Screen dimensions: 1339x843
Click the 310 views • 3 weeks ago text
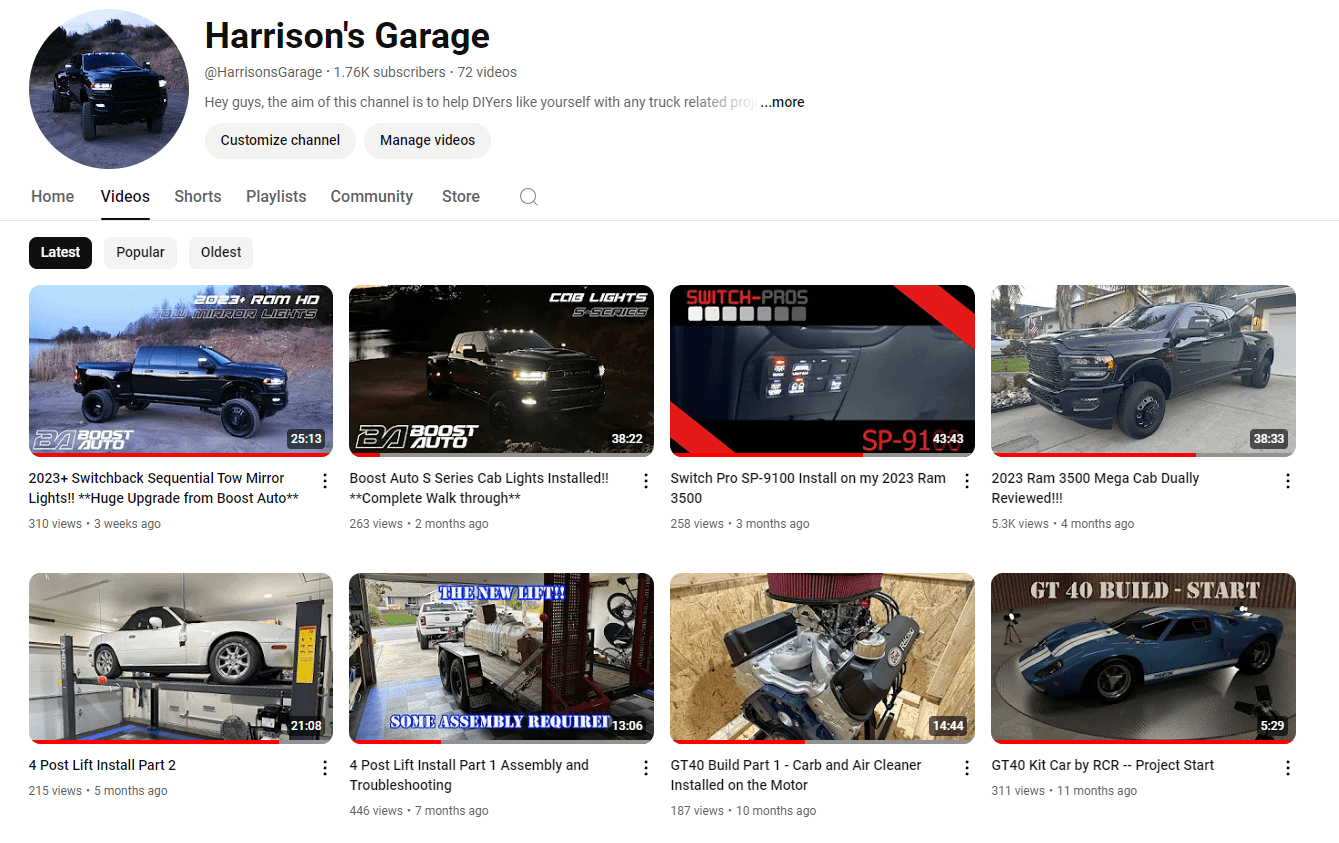(x=95, y=524)
